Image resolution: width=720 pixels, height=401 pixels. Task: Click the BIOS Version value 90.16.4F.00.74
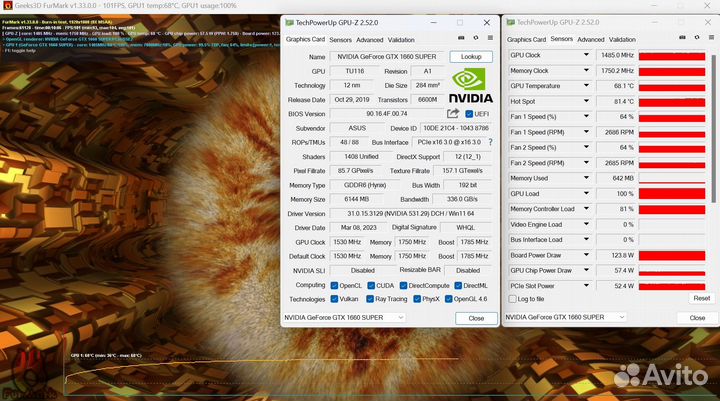[x=387, y=114]
